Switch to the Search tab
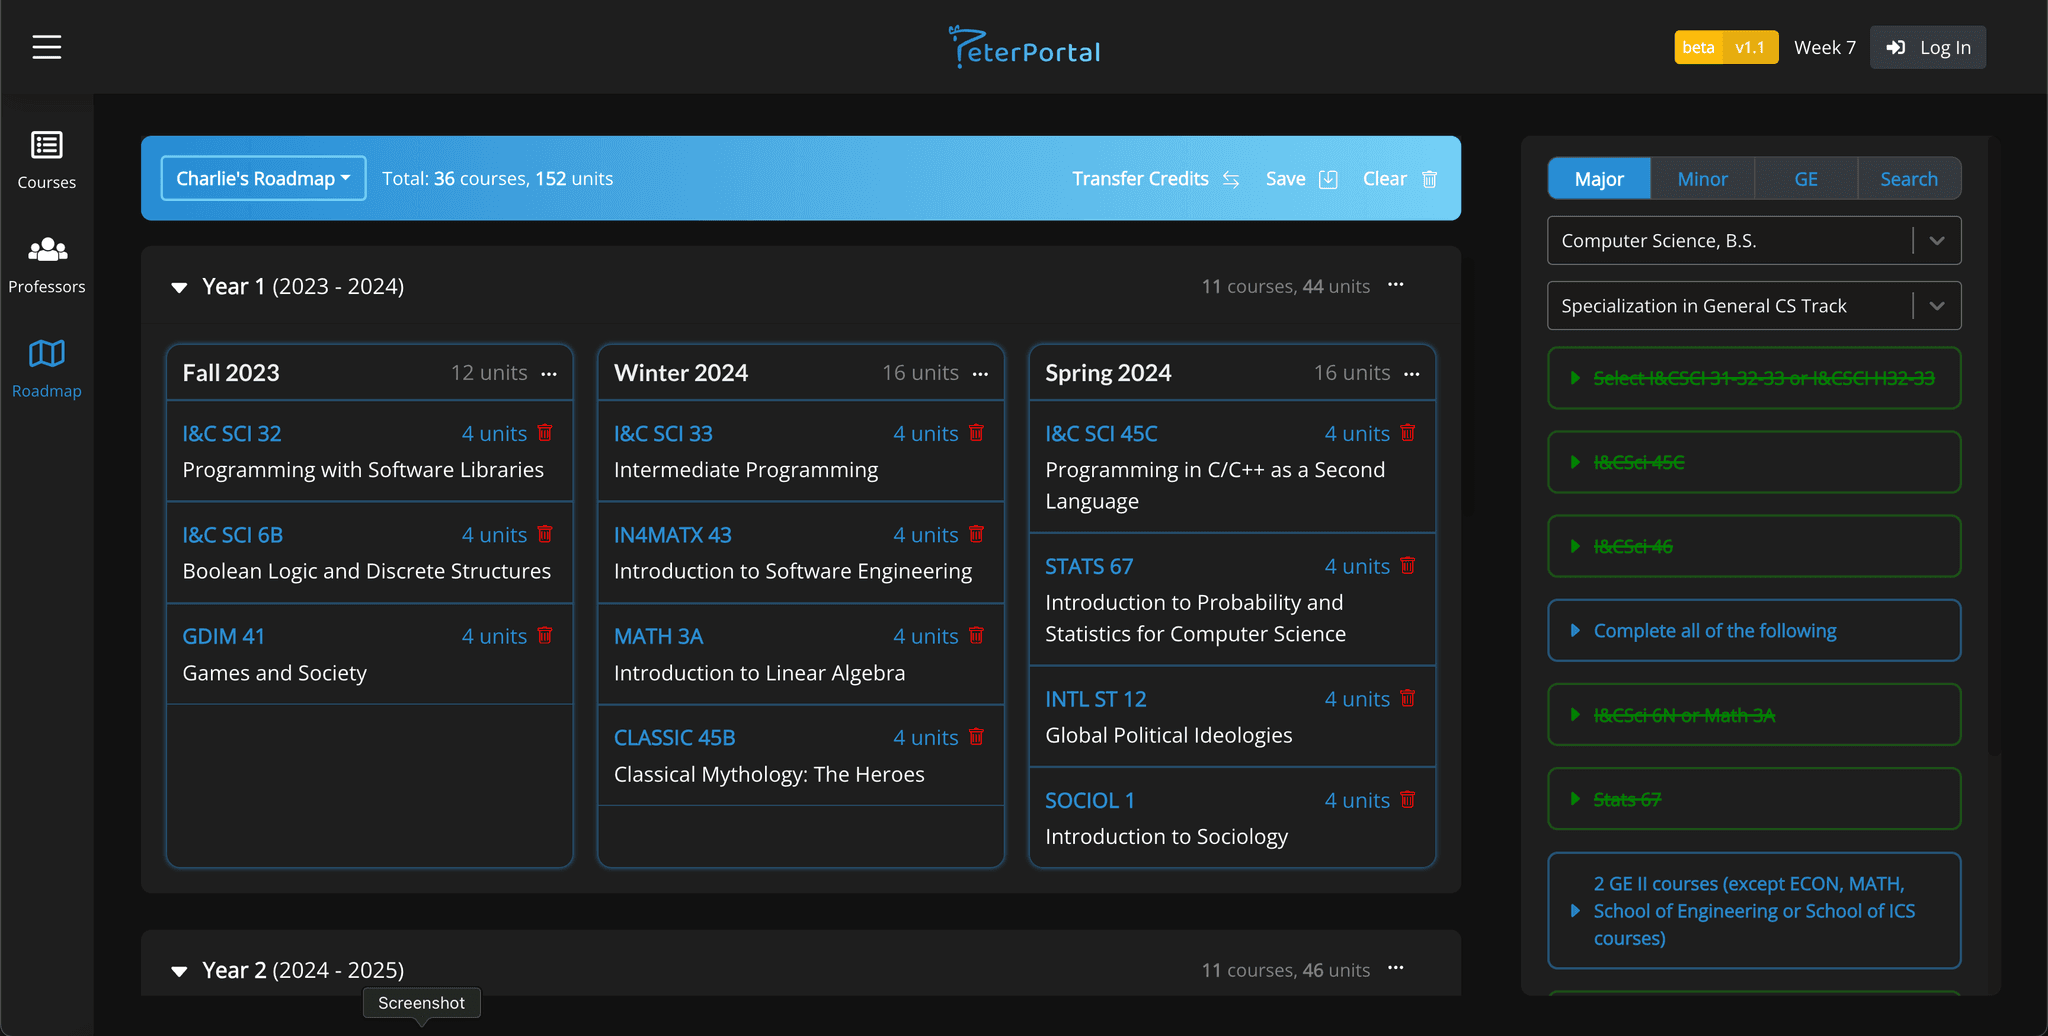The height and width of the screenshot is (1036, 2048). 1909,179
